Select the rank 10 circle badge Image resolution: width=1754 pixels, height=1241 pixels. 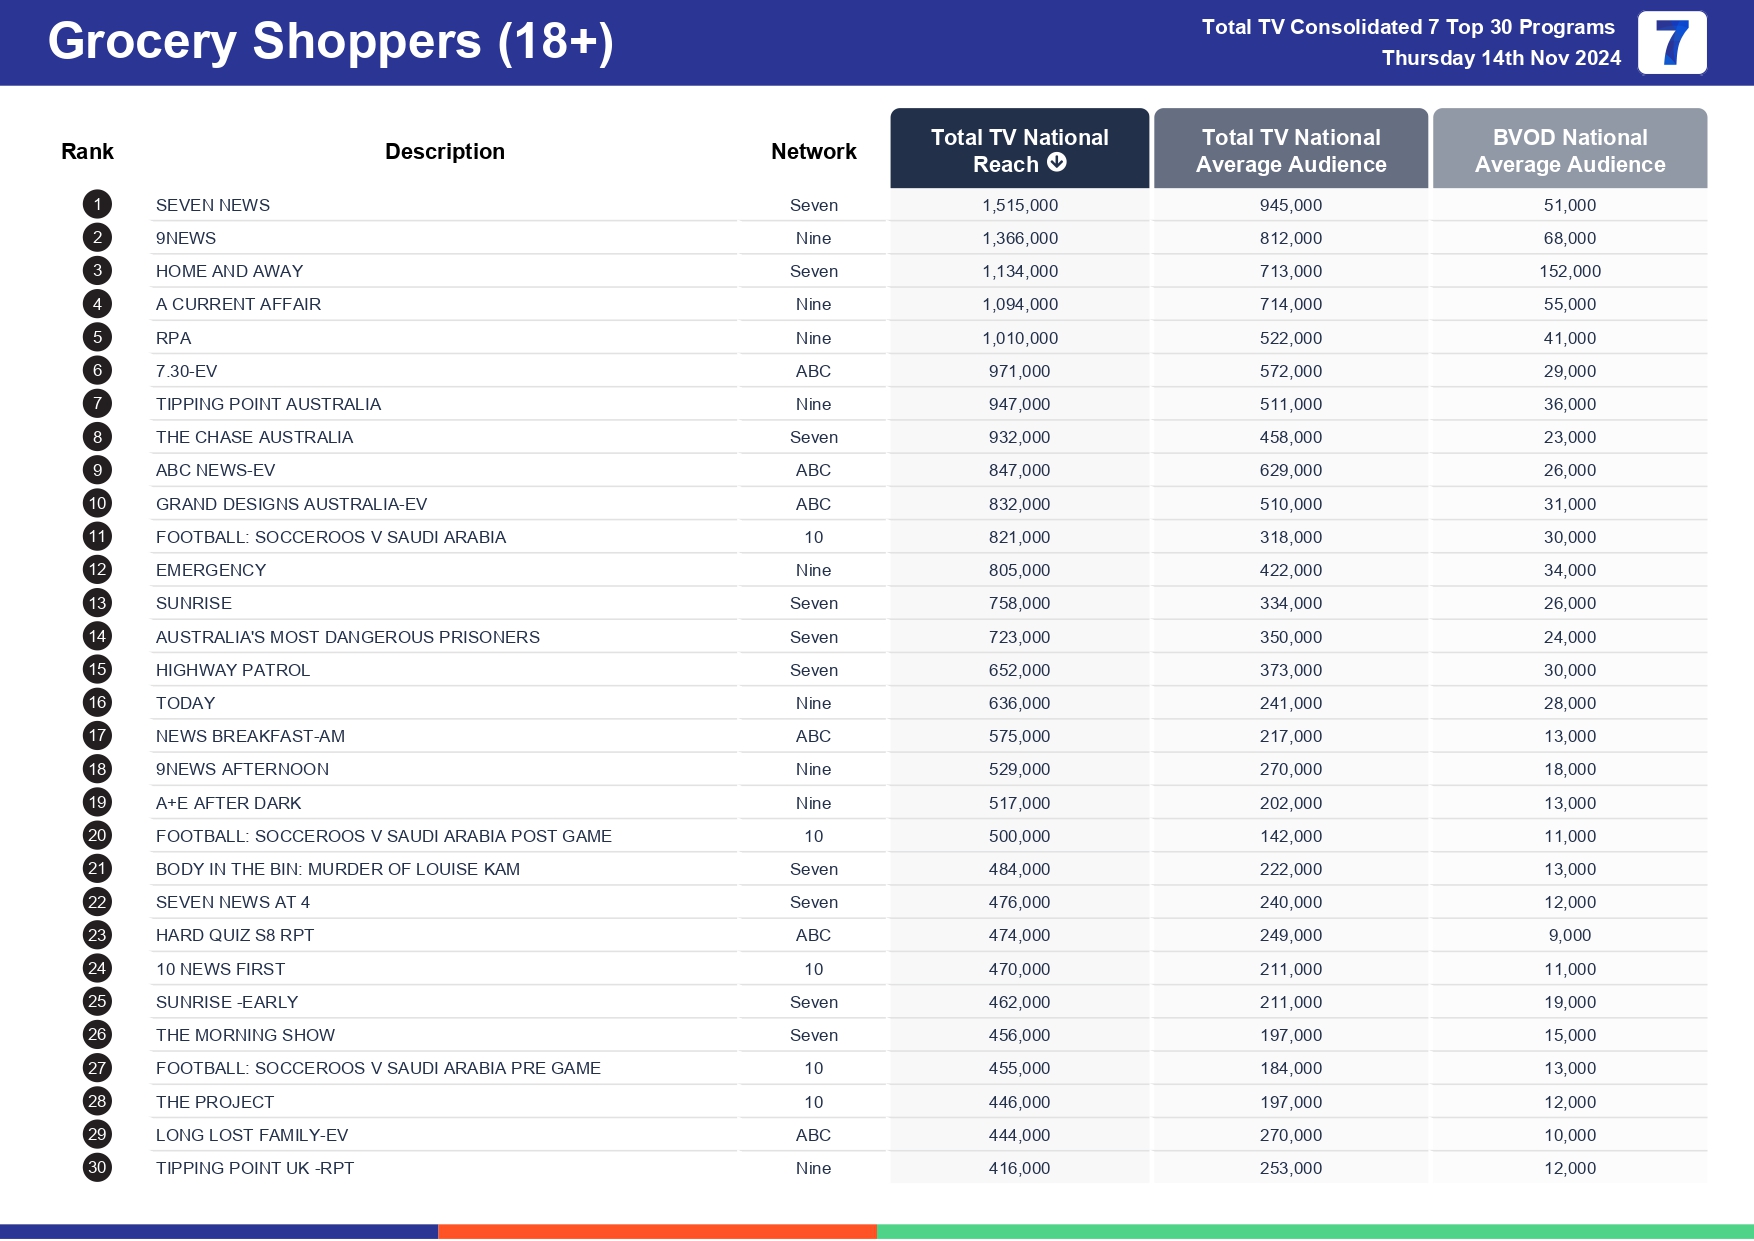click(97, 504)
